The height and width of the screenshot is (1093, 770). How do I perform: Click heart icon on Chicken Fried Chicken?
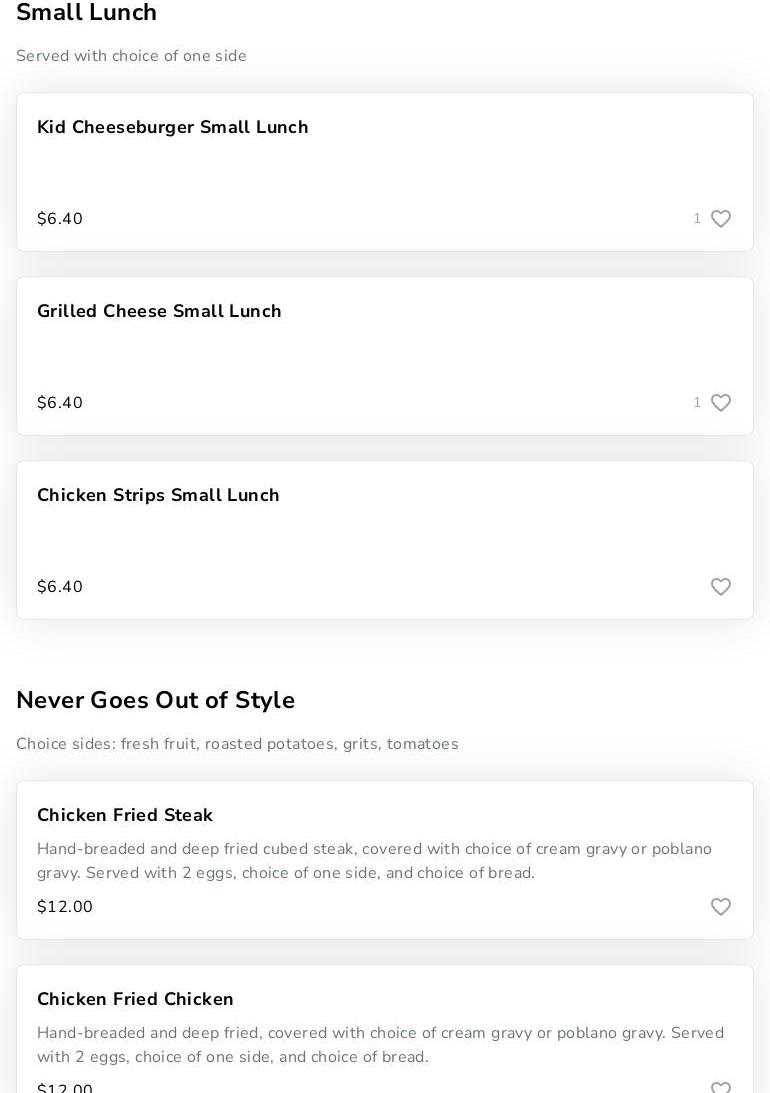click(x=720, y=1088)
